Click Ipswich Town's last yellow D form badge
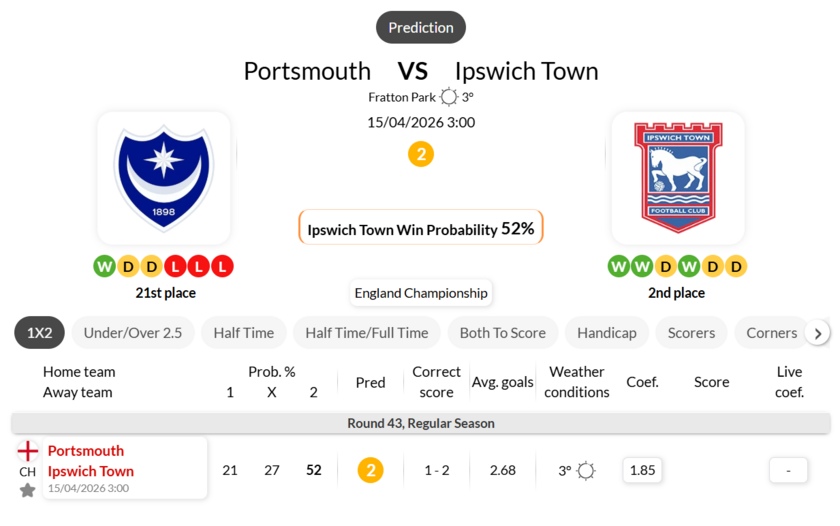This screenshot has height=526, width=840. tap(736, 266)
